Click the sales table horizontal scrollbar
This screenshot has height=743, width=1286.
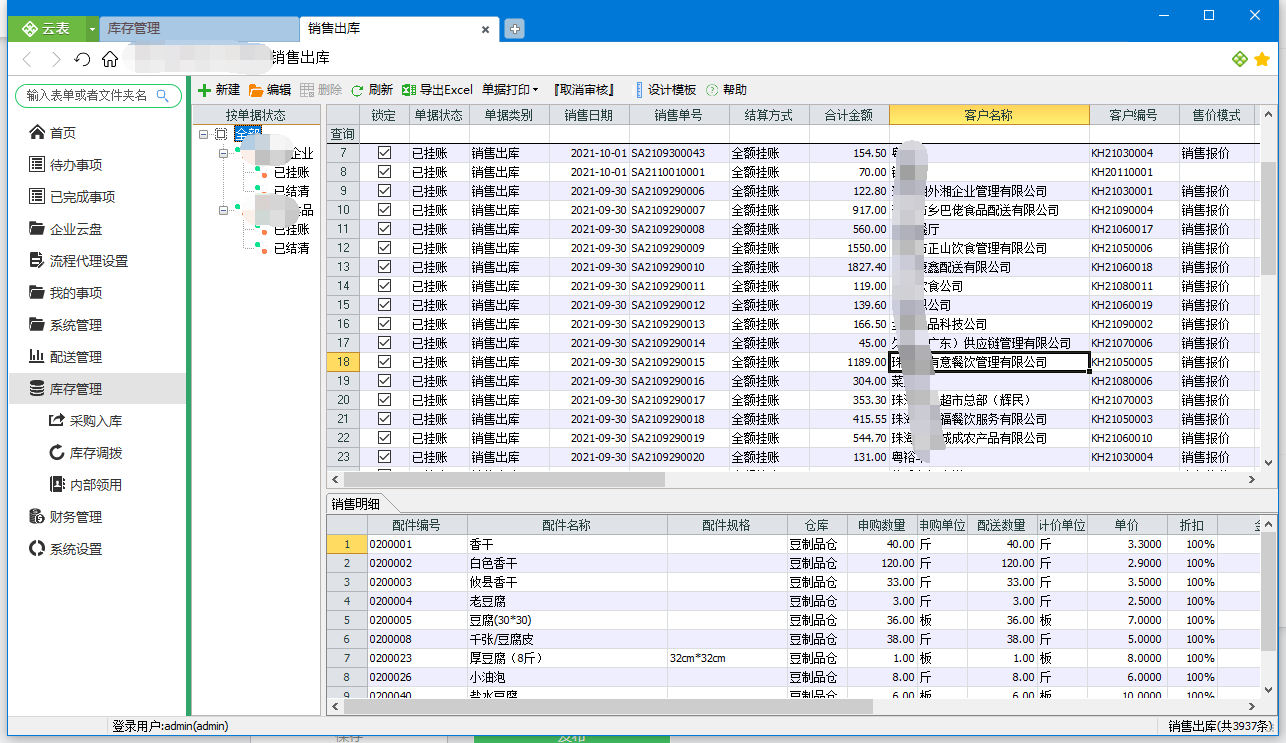[x=505, y=480]
